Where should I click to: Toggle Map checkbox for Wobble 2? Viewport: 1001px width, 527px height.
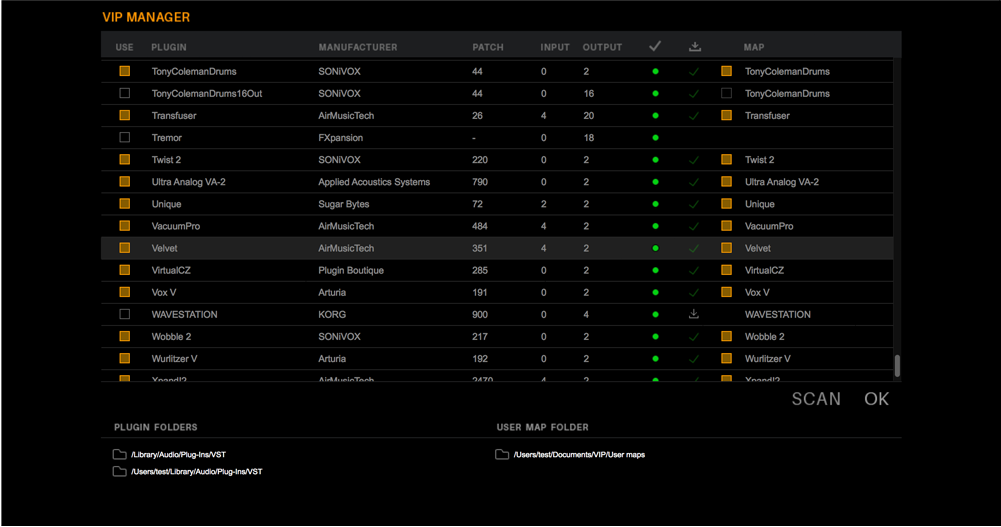(x=726, y=336)
